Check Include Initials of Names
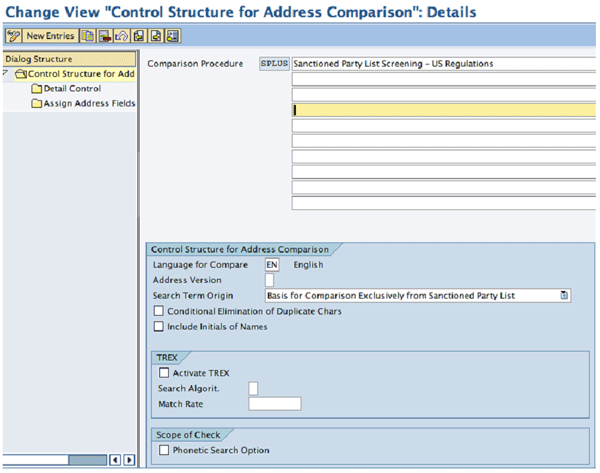Screen dimensions: 600x473 coord(158,327)
